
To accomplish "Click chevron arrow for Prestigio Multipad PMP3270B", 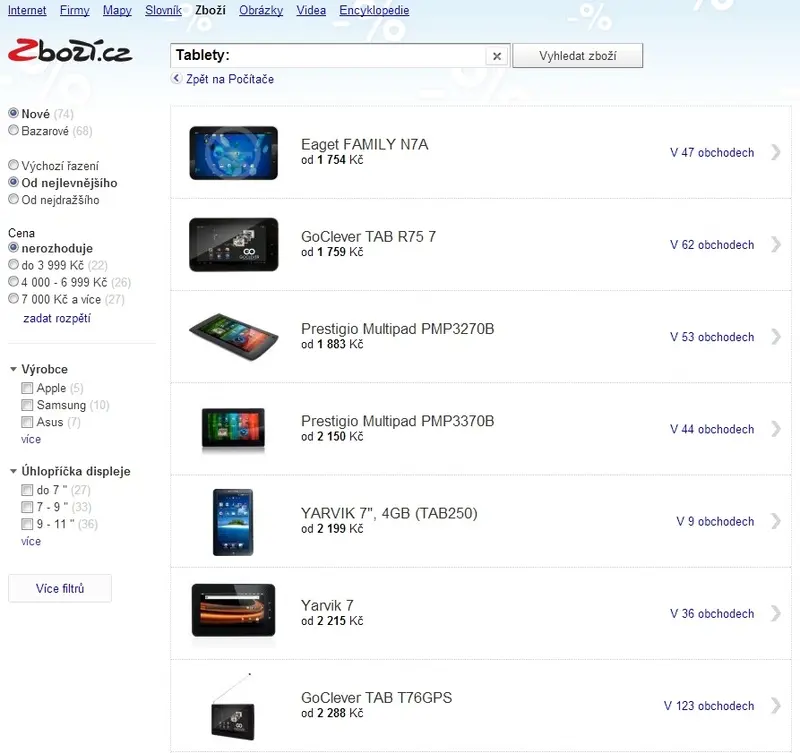I will (776, 337).
